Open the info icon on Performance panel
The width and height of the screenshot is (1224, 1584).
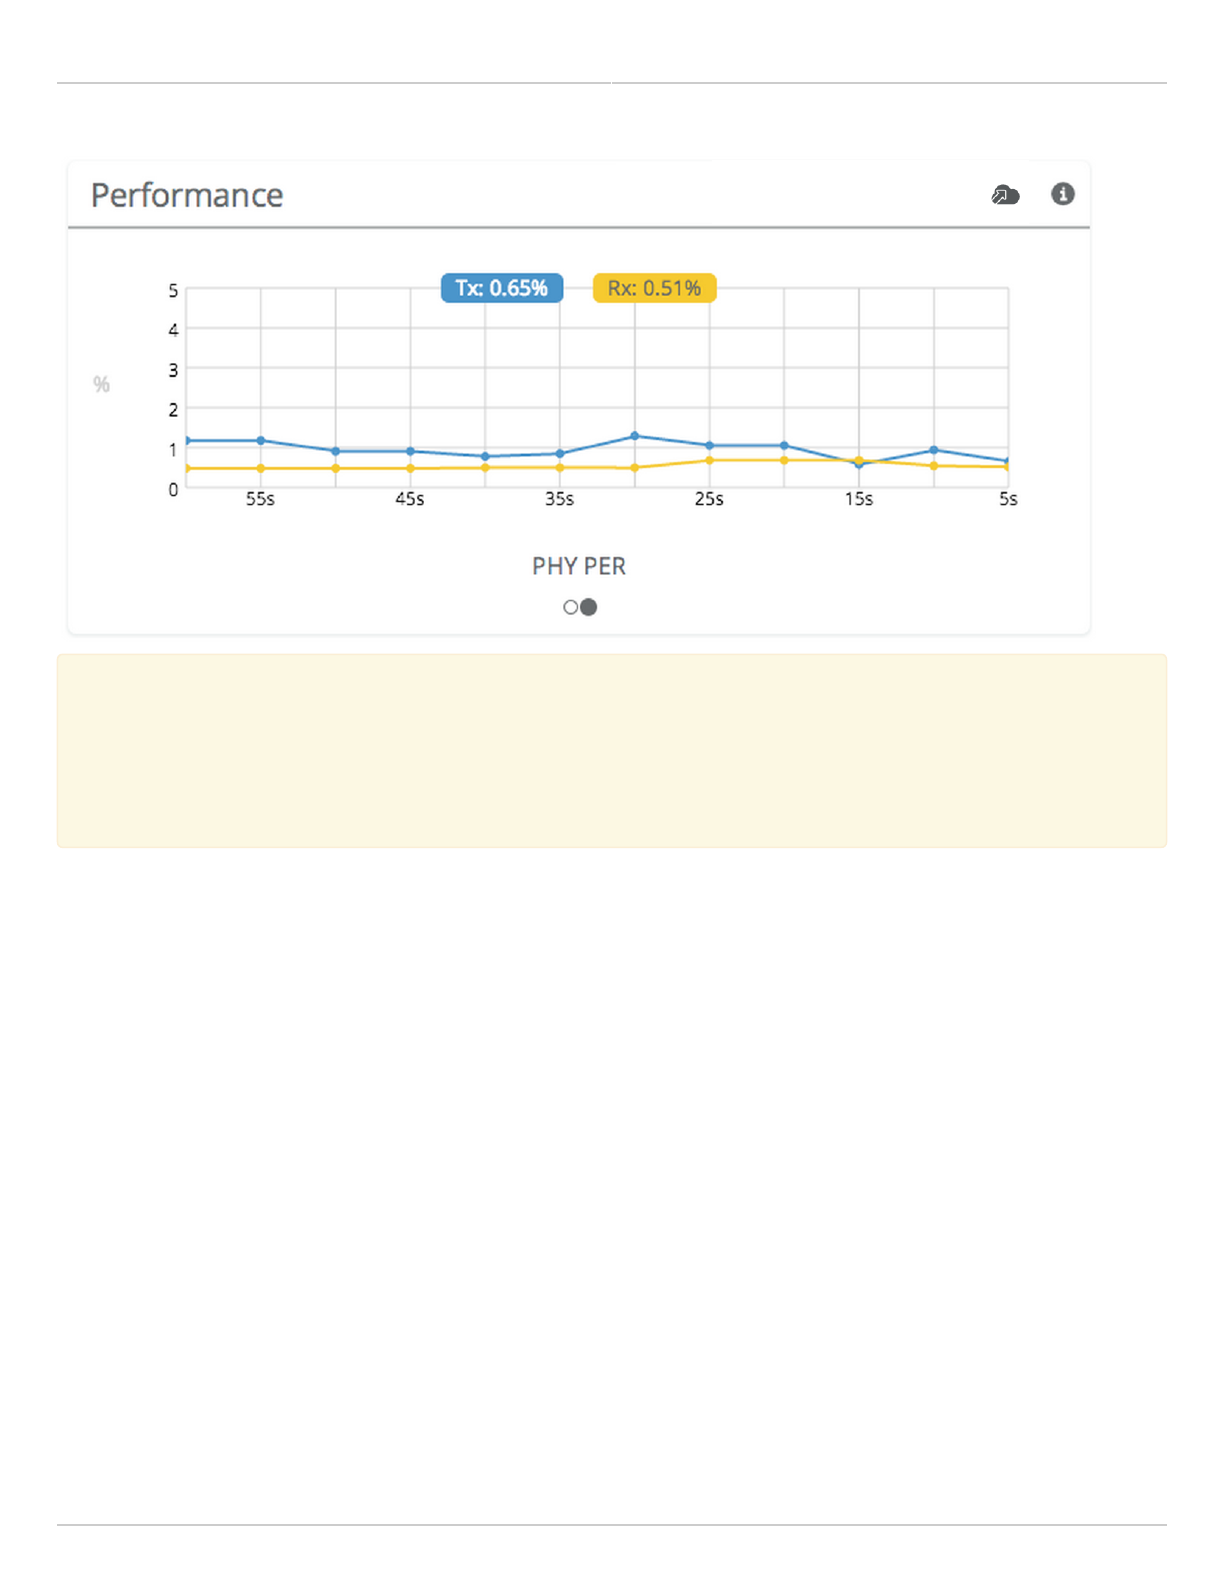[1062, 194]
